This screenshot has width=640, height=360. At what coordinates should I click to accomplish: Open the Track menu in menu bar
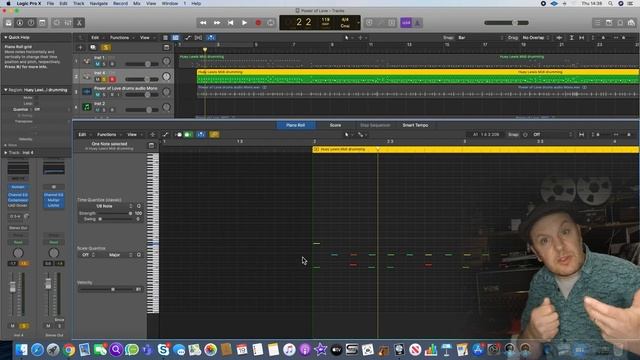tap(78, 3)
